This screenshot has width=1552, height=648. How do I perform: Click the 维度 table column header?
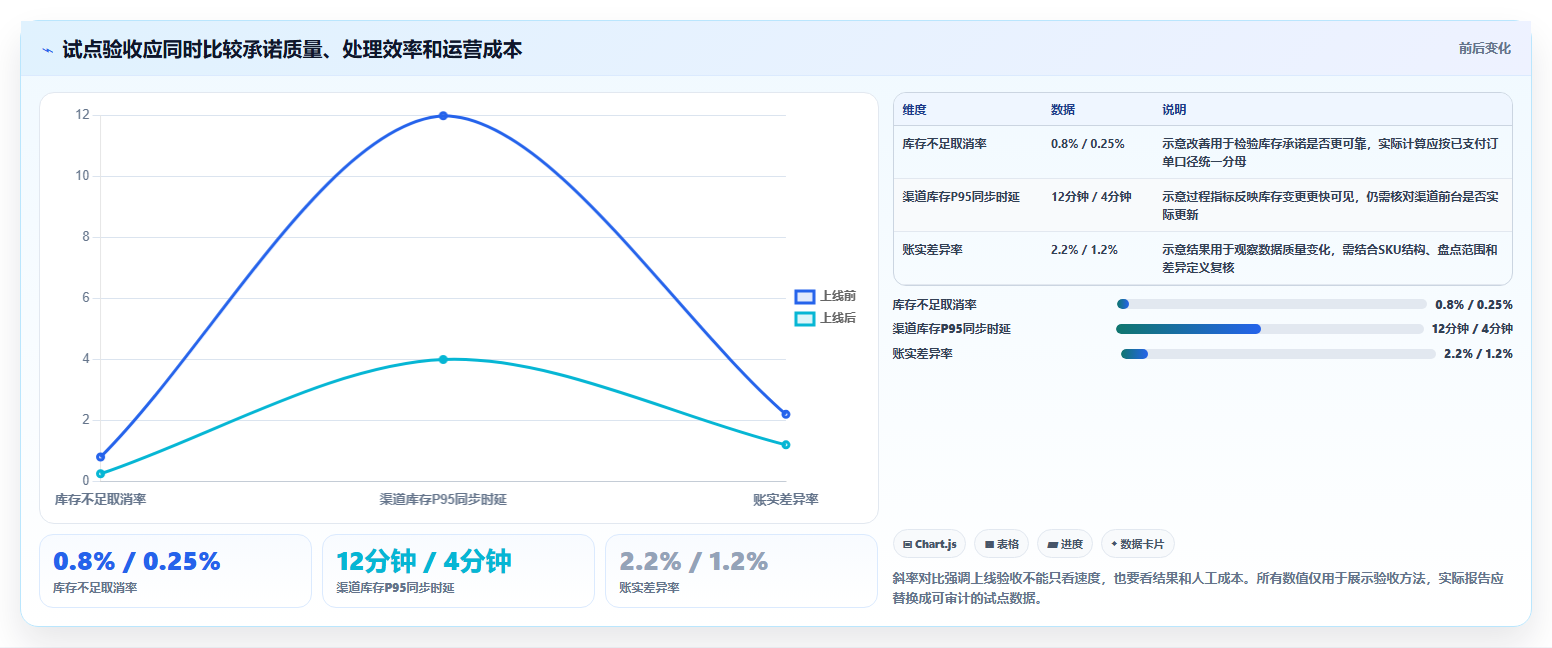[x=914, y=109]
